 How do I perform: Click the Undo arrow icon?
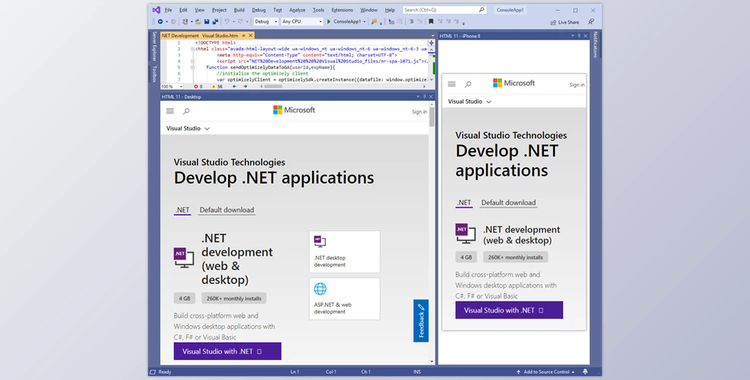tap(227, 22)
